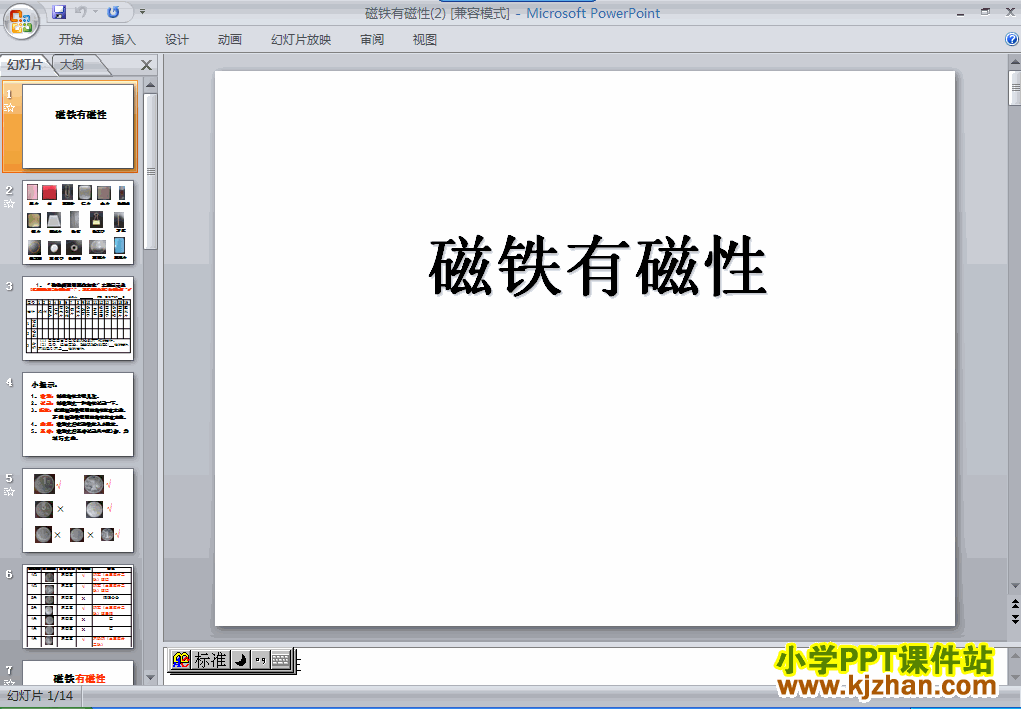
Task: Undo the last action in Quick Access
Action: [81, 12]
